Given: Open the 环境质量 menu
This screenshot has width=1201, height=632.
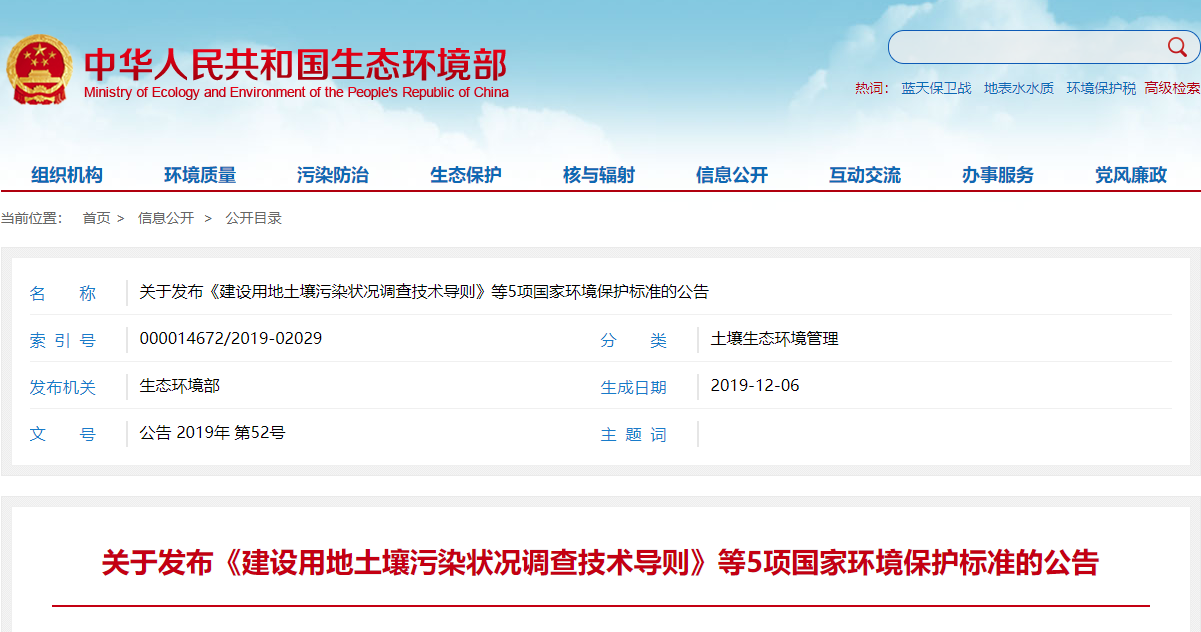Looking at the screenshot, I should [x=200, y=175].
